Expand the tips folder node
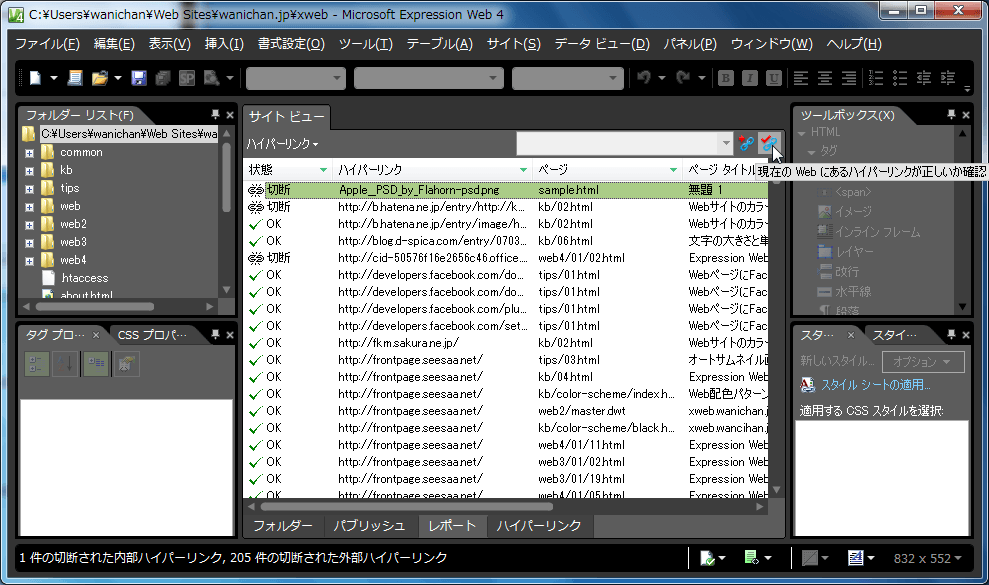 pos(29,189)
